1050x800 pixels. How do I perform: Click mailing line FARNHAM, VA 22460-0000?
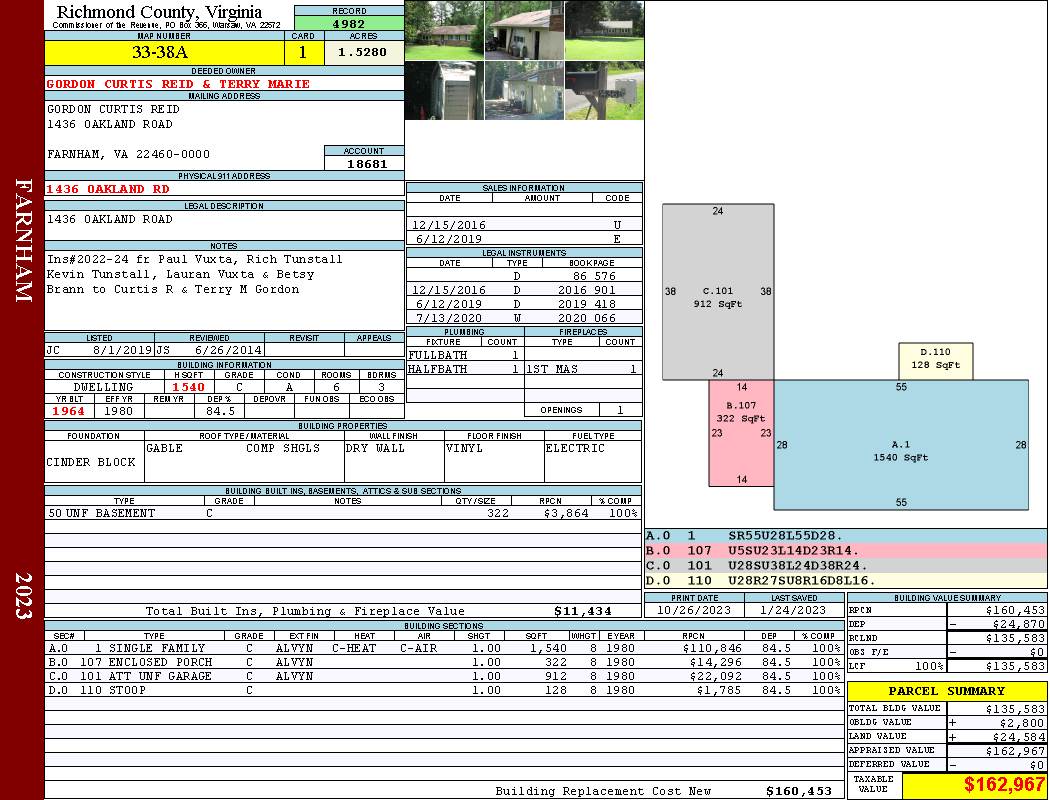[x=129, y=154]
